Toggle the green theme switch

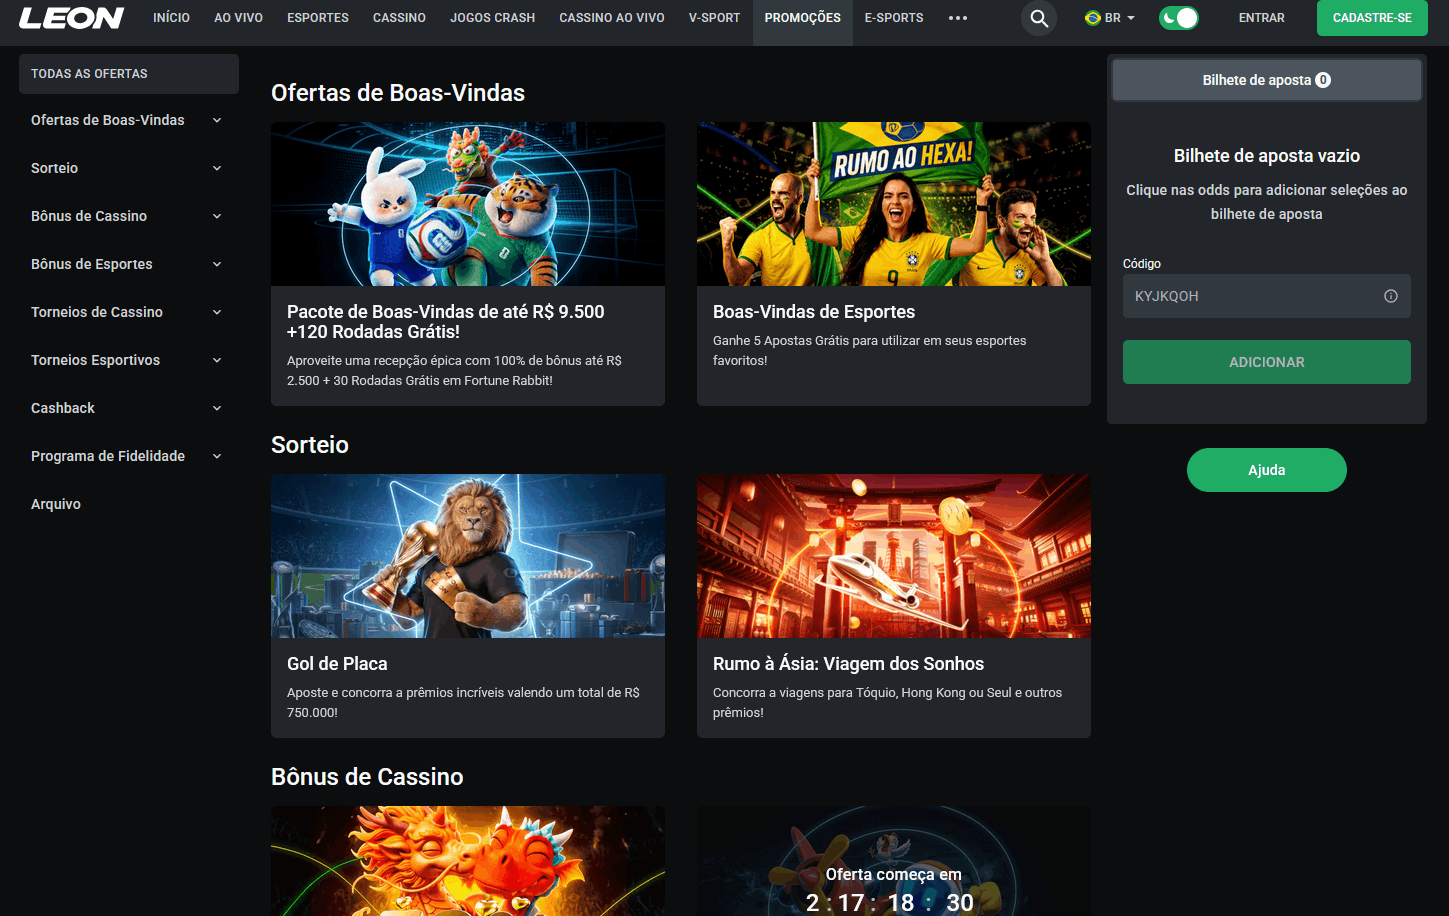pyautogui.click(x=1179, y=18)
